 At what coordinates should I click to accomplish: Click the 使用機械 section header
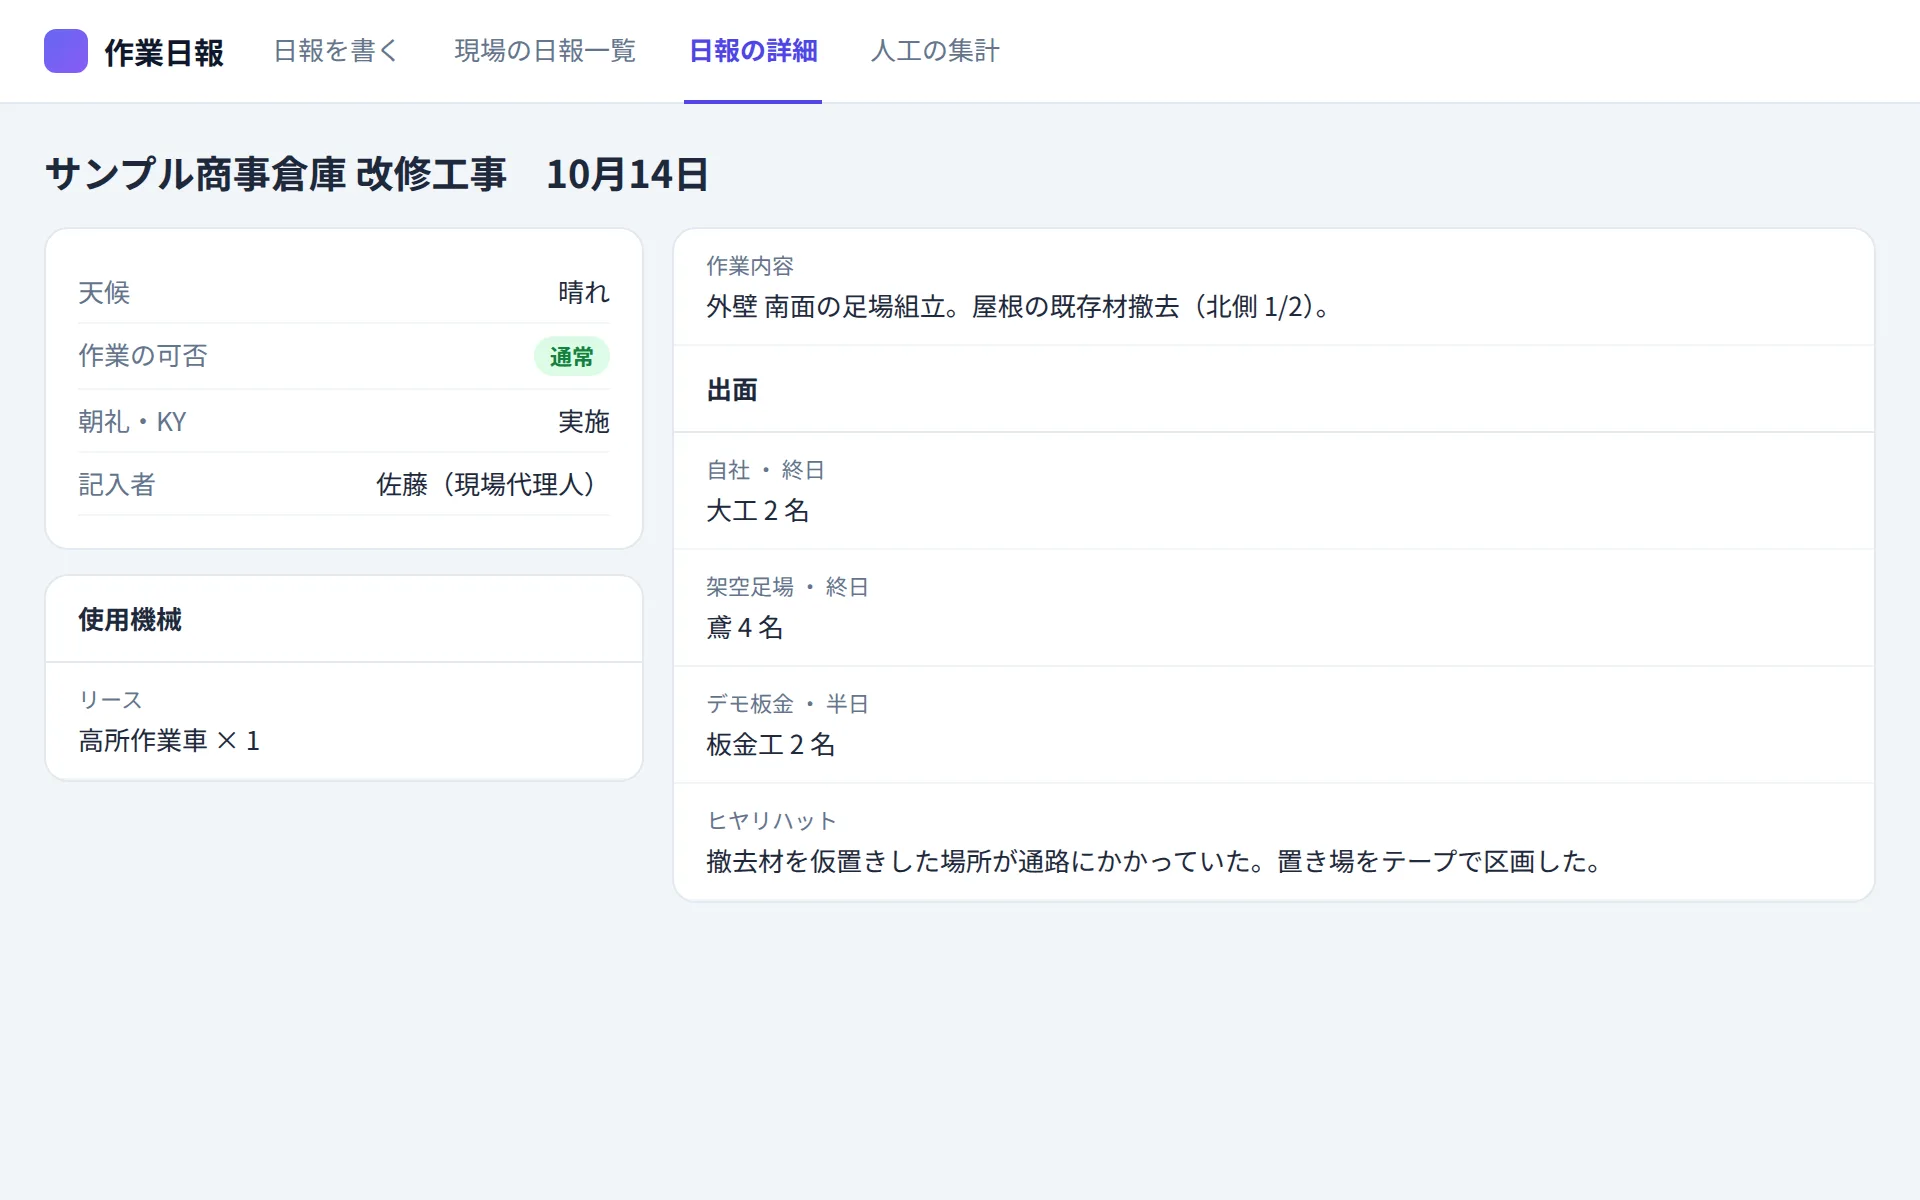pyautogui.click(x=130, y=620)
